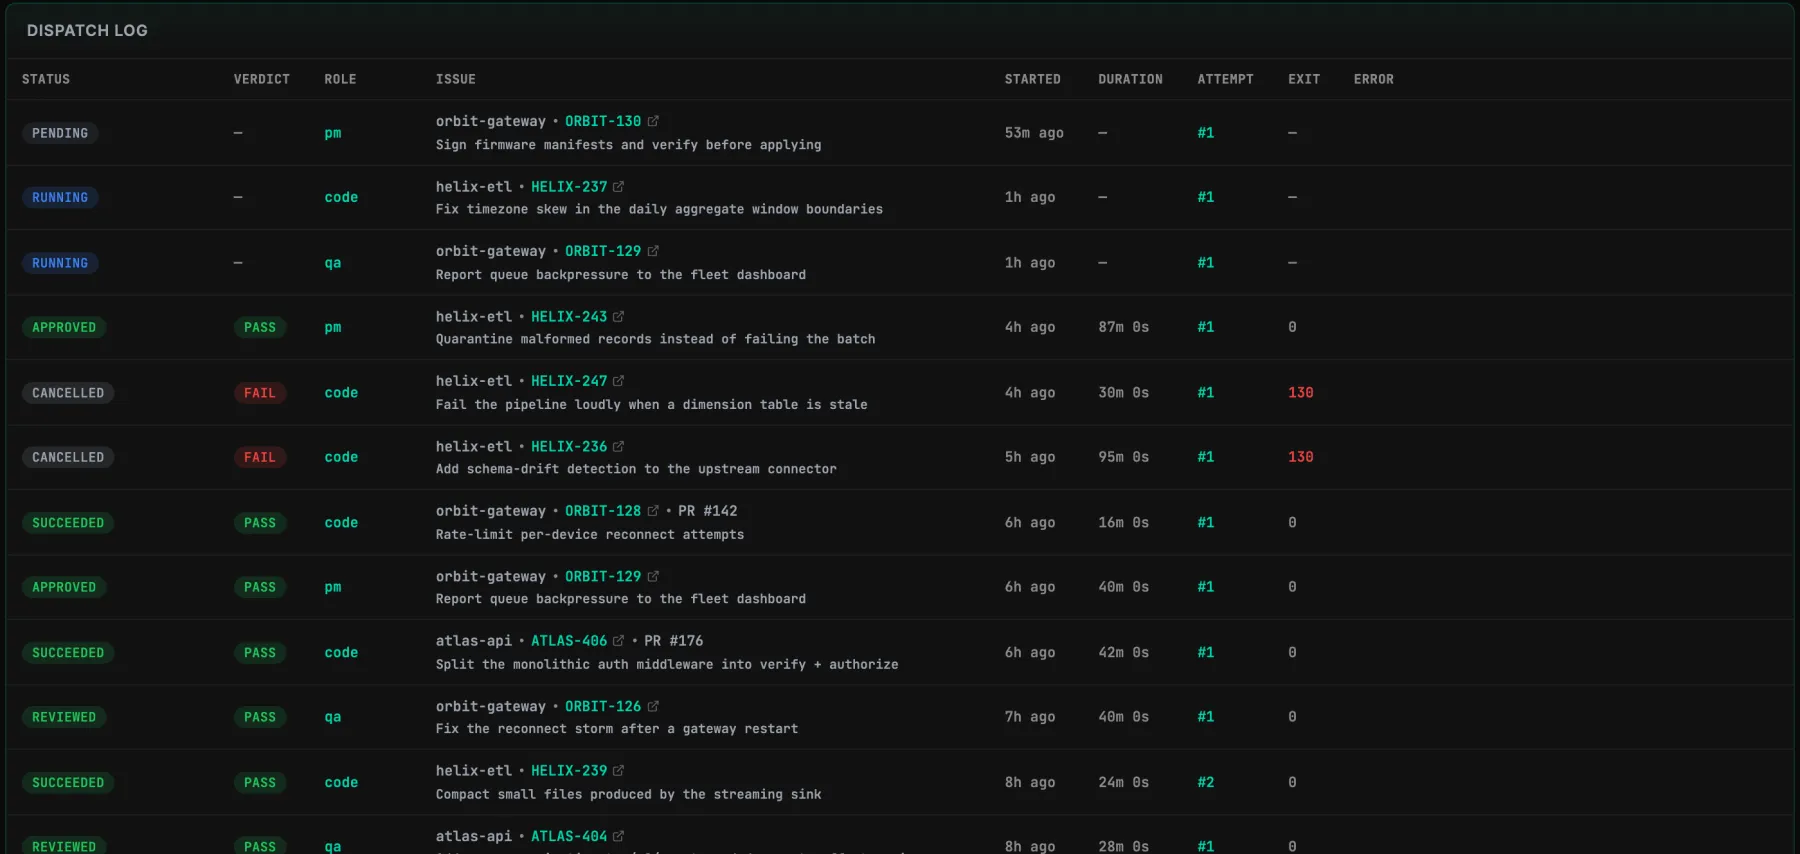Click the ATTEMPT column header
The height and width of the screenshot is (854, 1800).
pos(1226,79)
